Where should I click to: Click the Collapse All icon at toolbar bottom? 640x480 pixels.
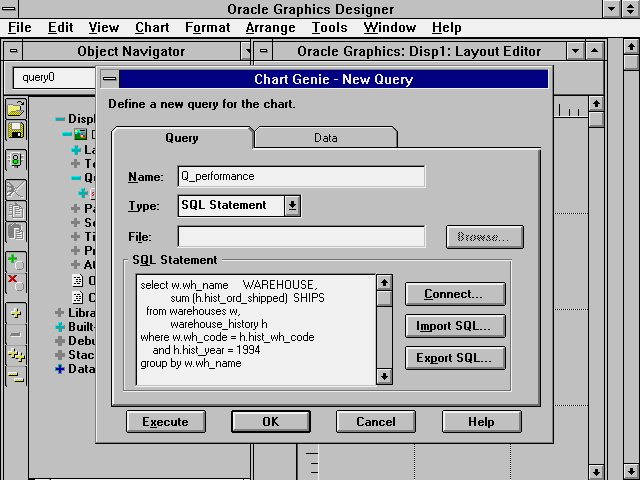(x=15, y=374)
